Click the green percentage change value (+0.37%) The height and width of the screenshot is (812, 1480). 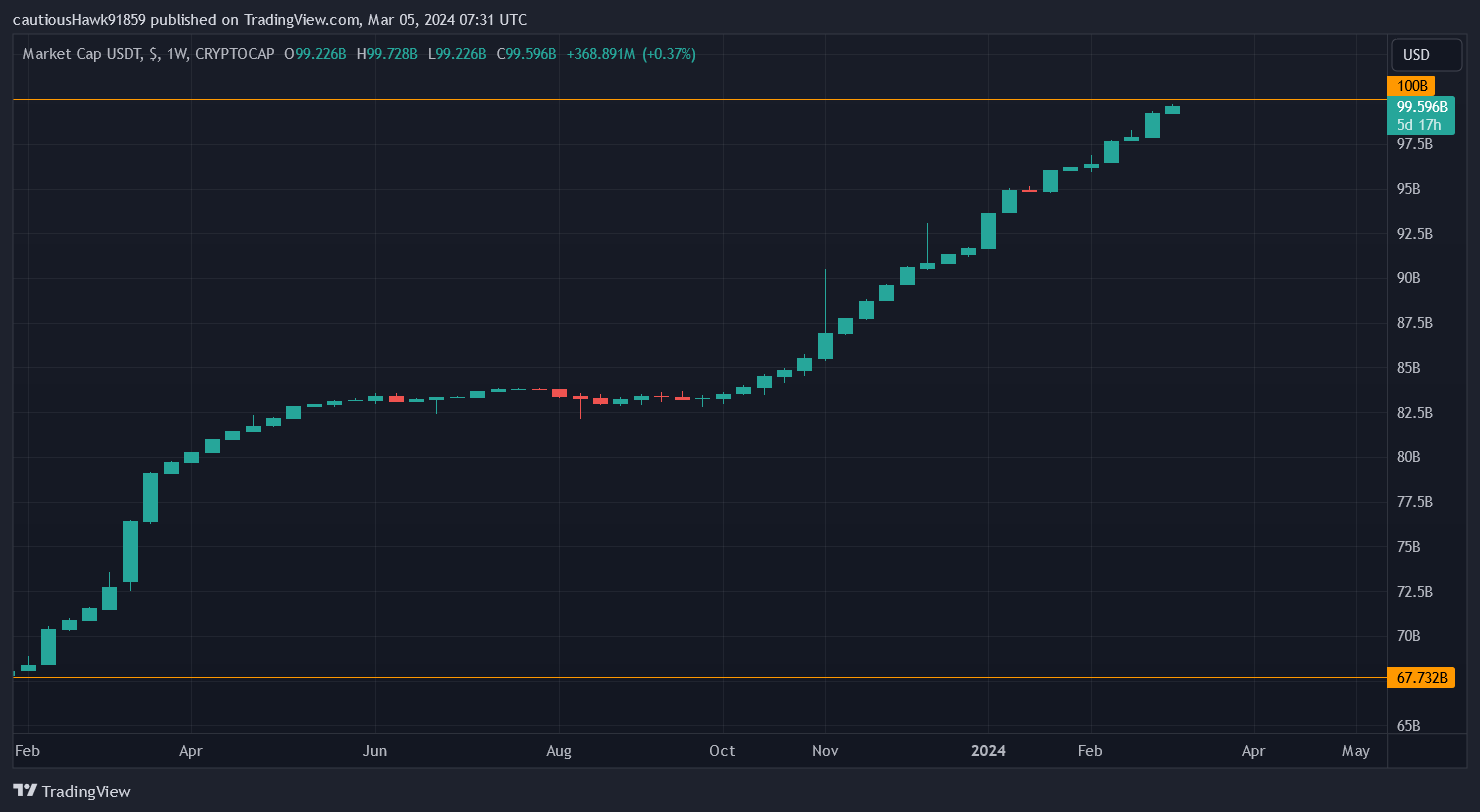[x=666, y=54]
